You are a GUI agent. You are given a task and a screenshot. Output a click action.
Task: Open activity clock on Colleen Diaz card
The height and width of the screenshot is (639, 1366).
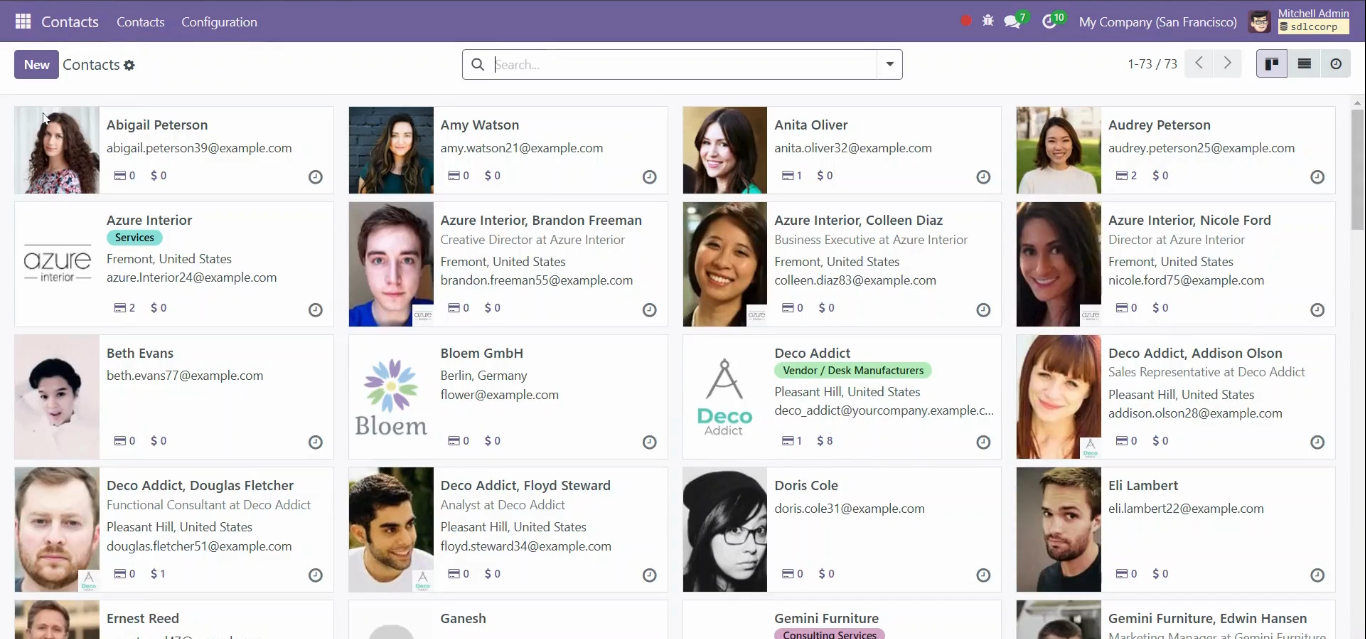click(983, 310)
